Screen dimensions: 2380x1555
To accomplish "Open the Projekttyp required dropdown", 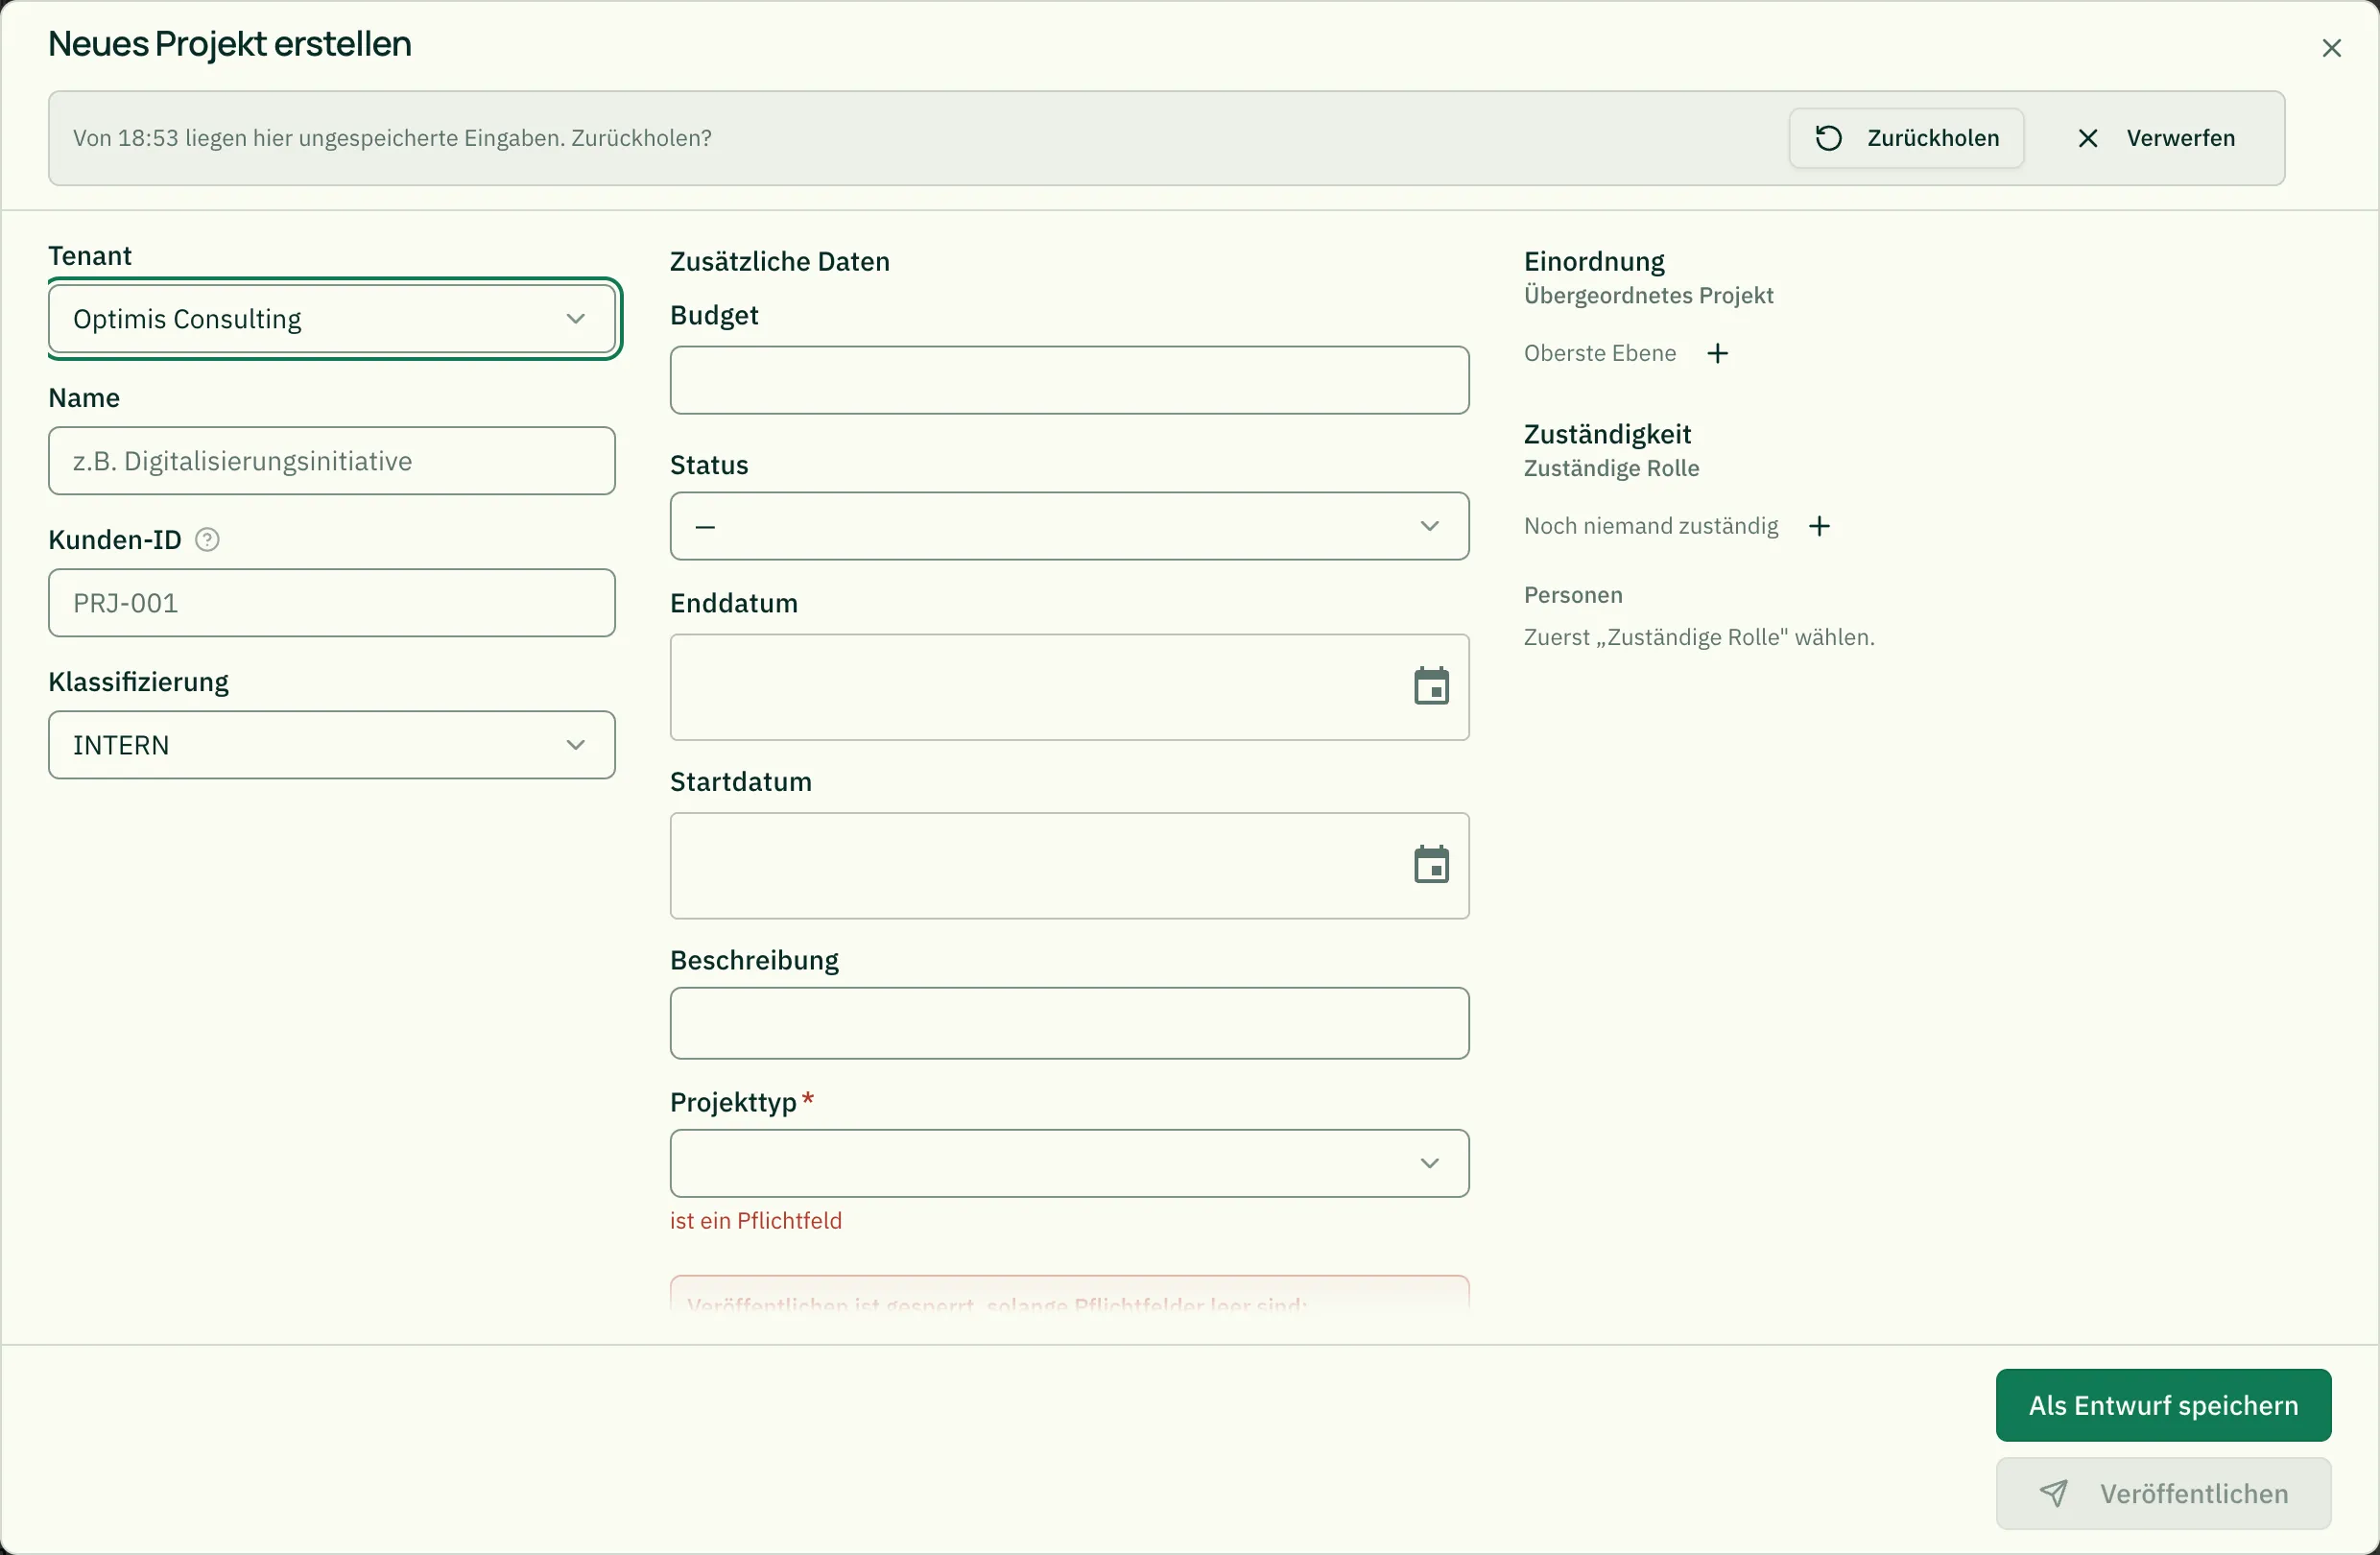I will tap(1069, 1164).
